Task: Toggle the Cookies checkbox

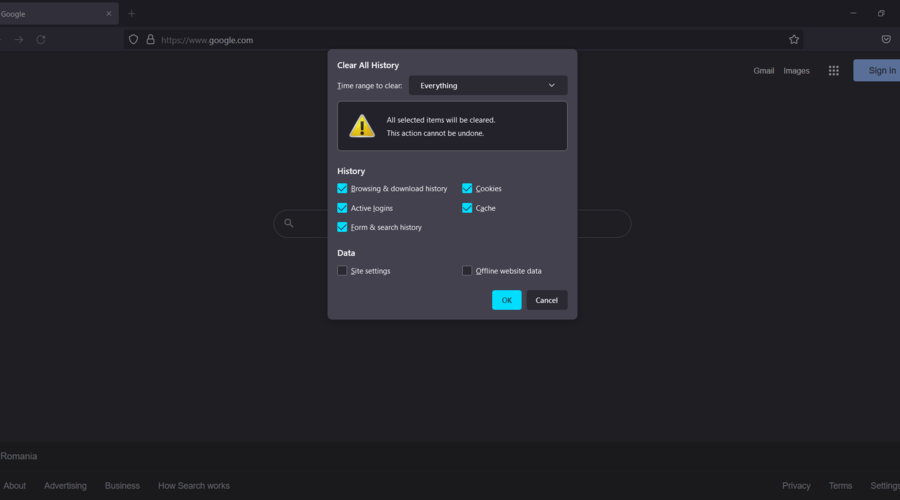Action: point(467,188)
